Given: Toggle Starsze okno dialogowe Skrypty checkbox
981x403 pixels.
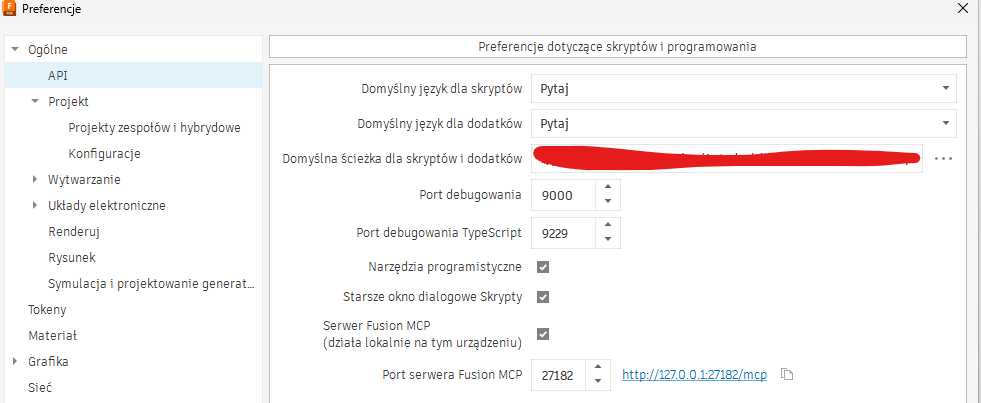Looking at the screenshot, I should (542, 297).
